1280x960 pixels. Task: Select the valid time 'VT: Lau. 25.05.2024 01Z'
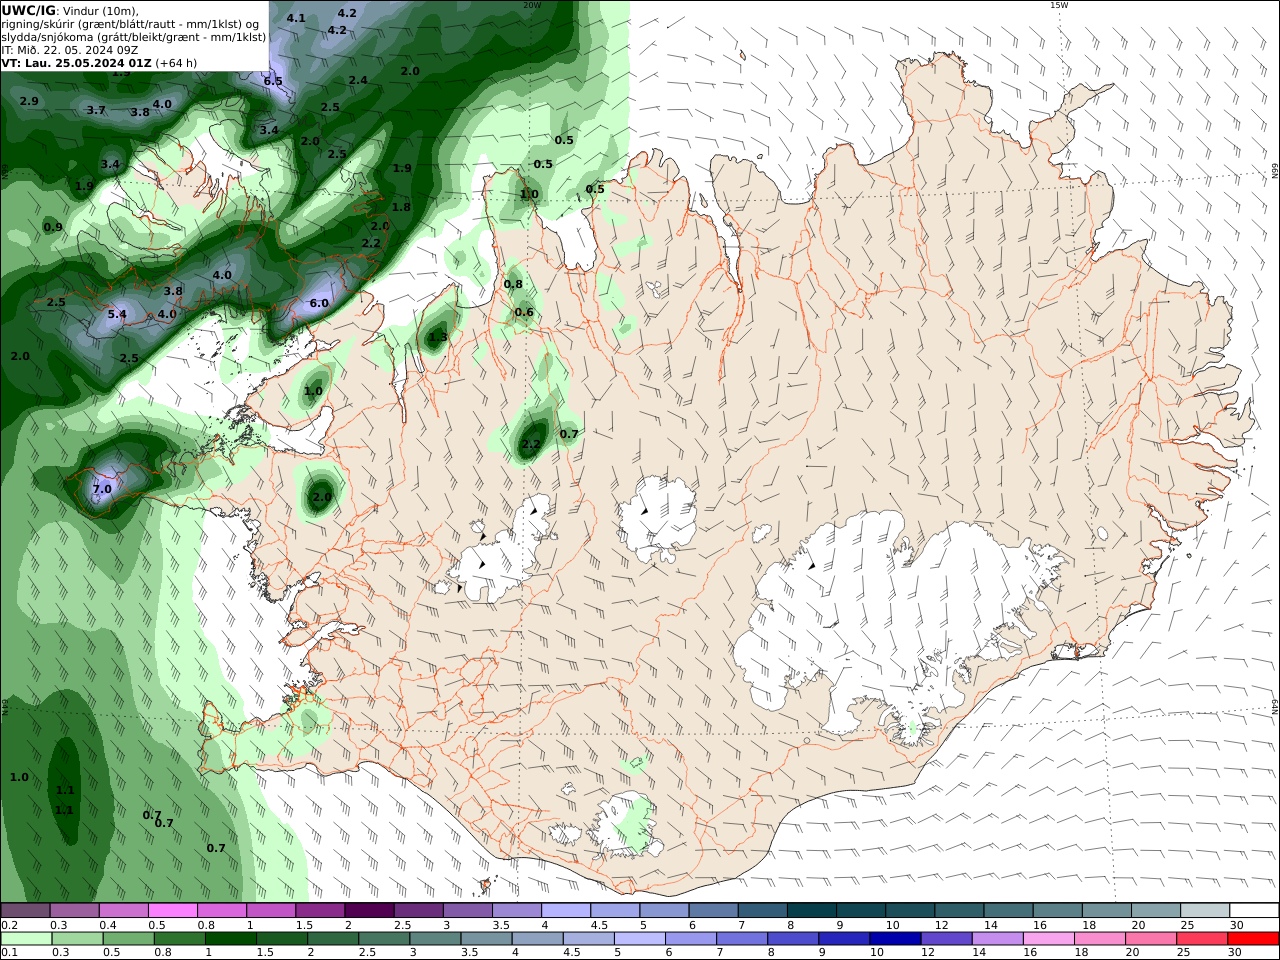[x=76, y=62]
